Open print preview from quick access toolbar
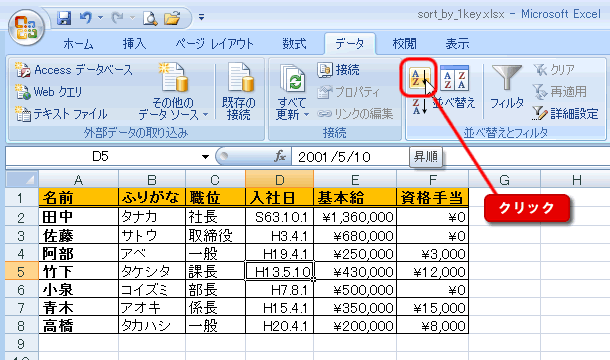The width and height of the screenshot is (610, 360). coord(150,18)
